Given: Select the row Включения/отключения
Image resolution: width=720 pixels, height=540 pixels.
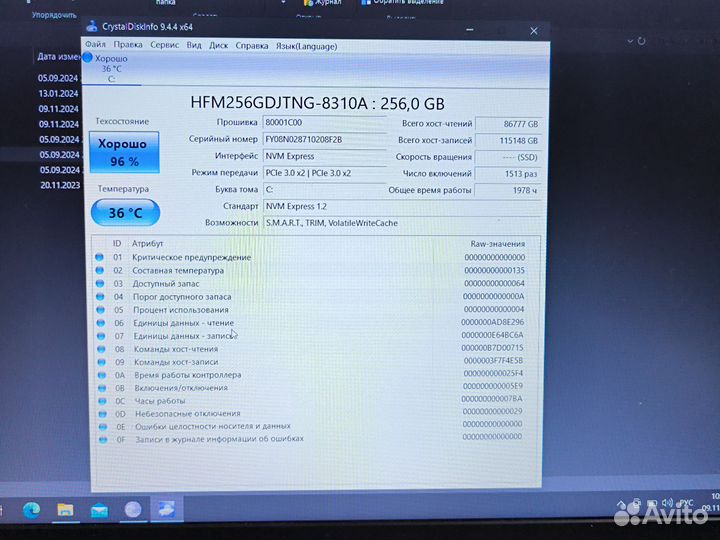Looking at the screenshot, I should tap(310, 388).
